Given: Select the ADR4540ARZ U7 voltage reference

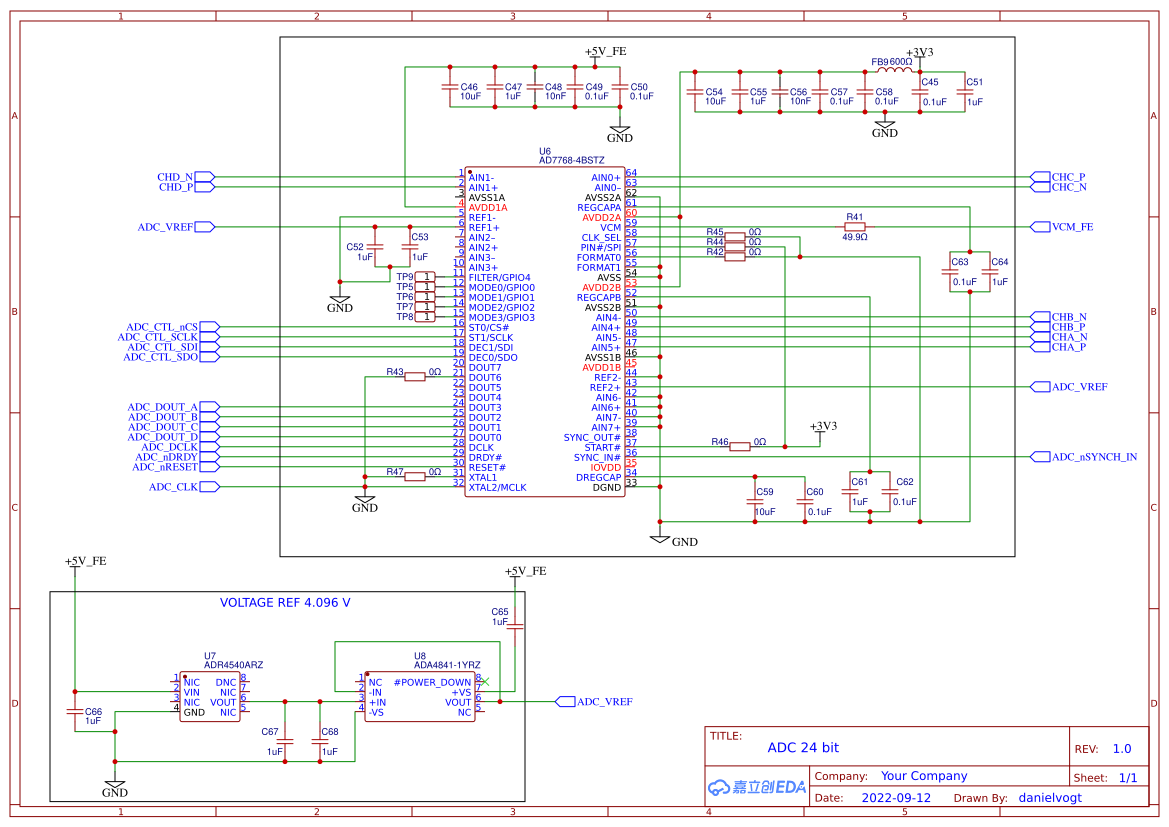Looking at the screenshot, I should coord(210,697).
